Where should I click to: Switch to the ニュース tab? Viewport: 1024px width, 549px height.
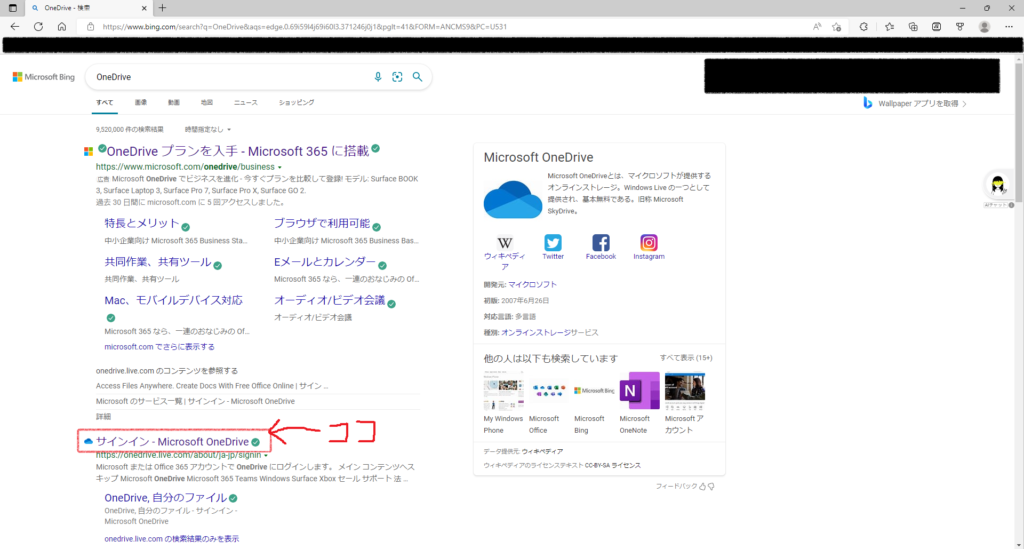[246, 102]
